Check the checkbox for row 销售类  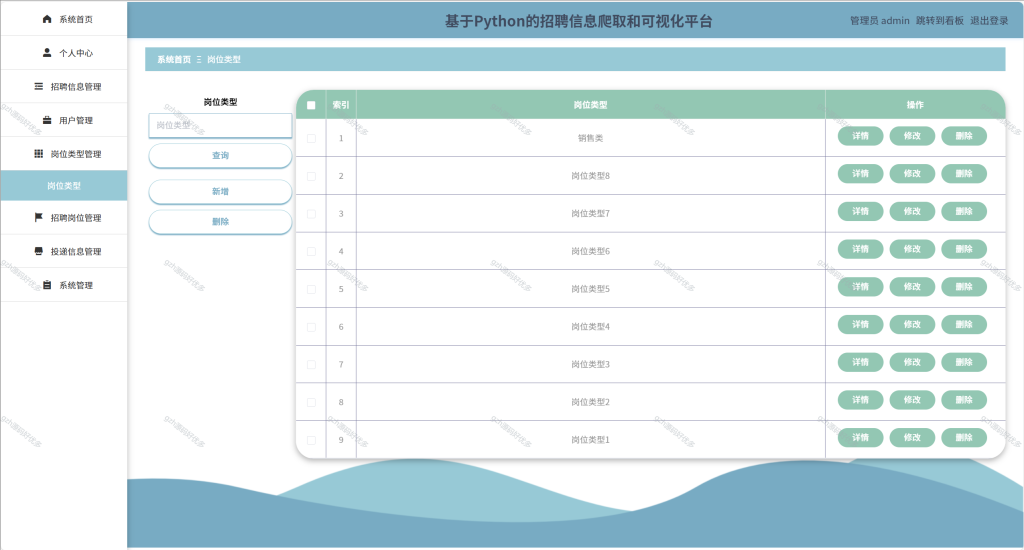[x=312, y=138]
